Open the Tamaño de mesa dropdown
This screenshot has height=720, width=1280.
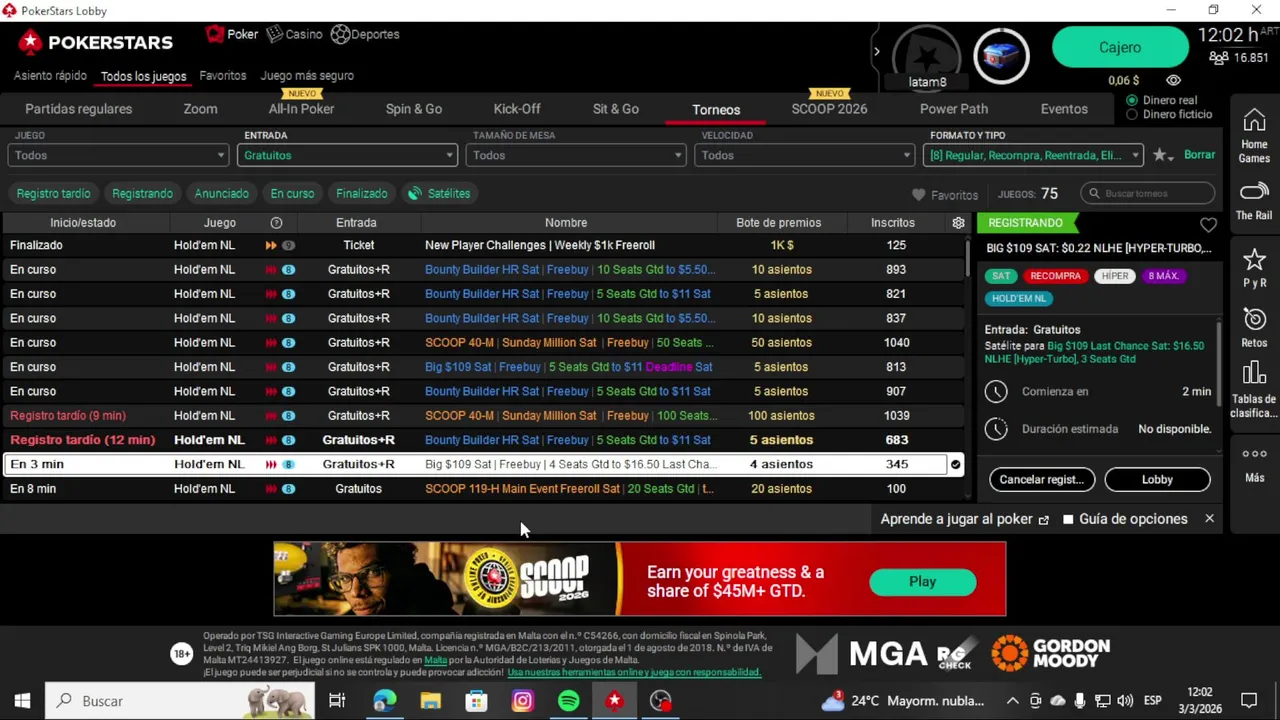tap(576, 155)
